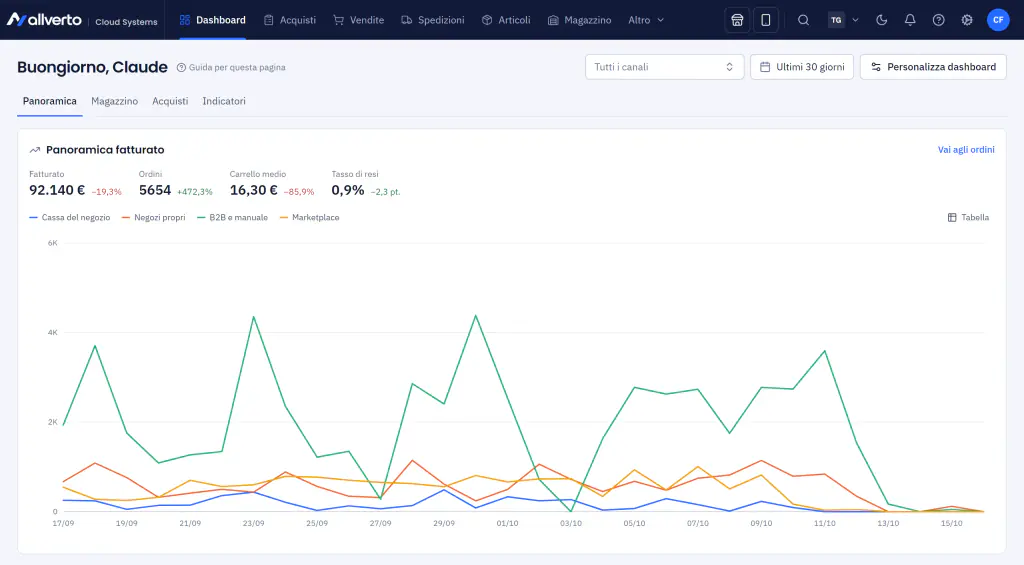Screen dimensions: 1024x565
Task: Select the Panoramica tab
Action: [x=50, y=101]
